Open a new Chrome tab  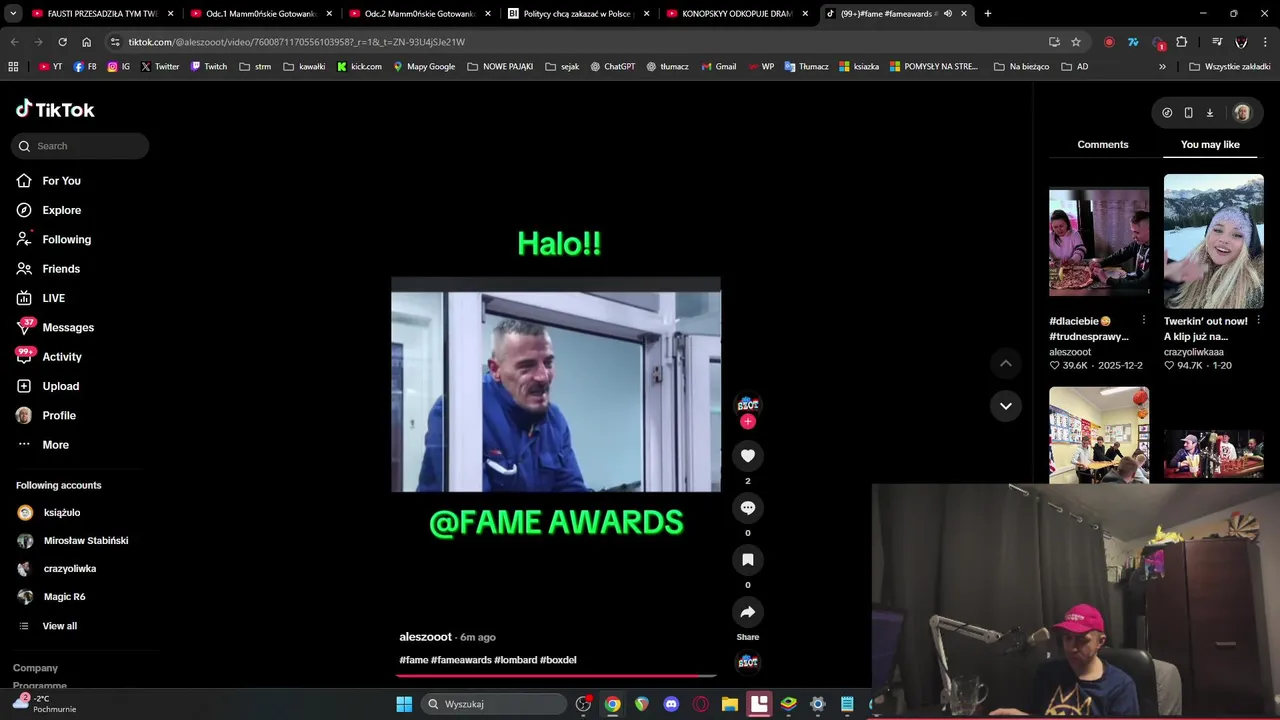point(988,14)
